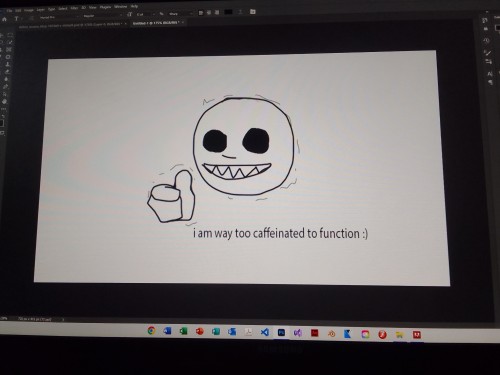This screenshot has width=500, height=375.
Task: Switch to the Untitled-1 document tab
Action: pyautogui.click(x=156, y=23)
